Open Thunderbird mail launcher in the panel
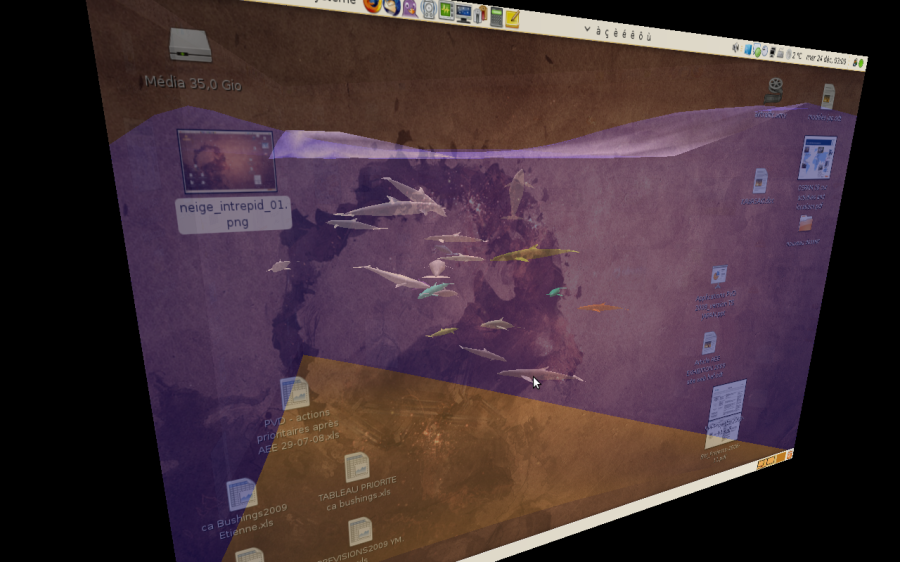The width and height of the screenshot is (900, 562). 391,7
